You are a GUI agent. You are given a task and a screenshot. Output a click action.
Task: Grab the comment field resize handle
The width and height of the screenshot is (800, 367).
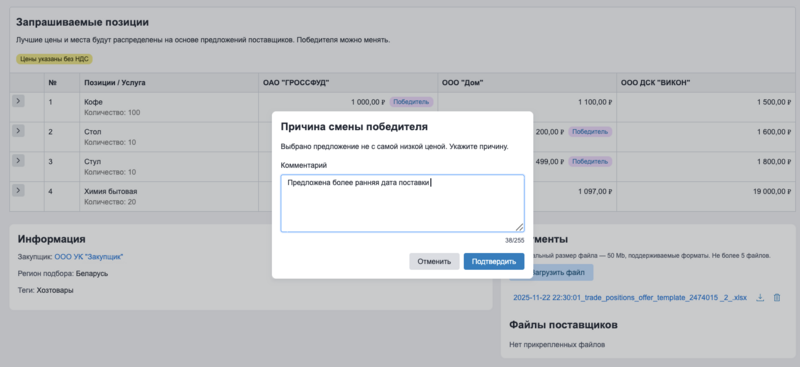(519, 228)
